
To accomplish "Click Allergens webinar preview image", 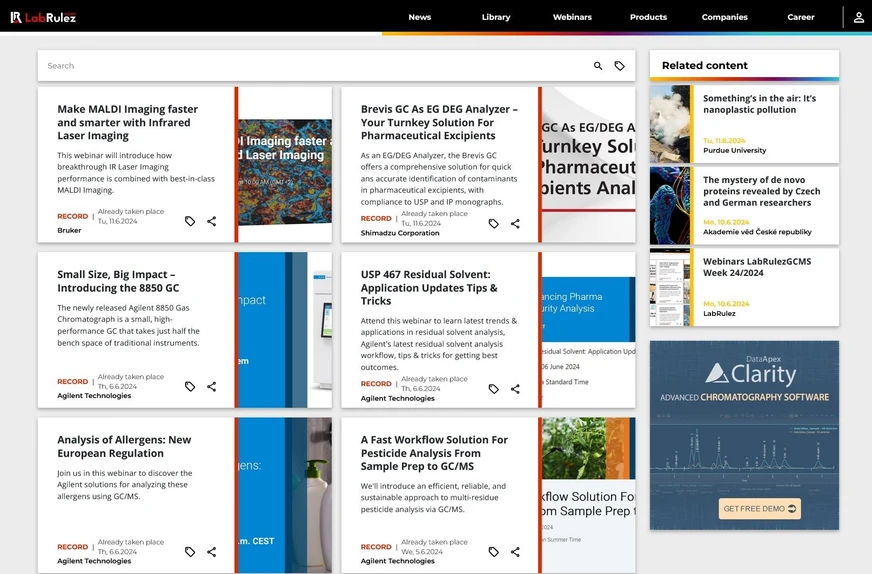I will (x=285, y=495).
